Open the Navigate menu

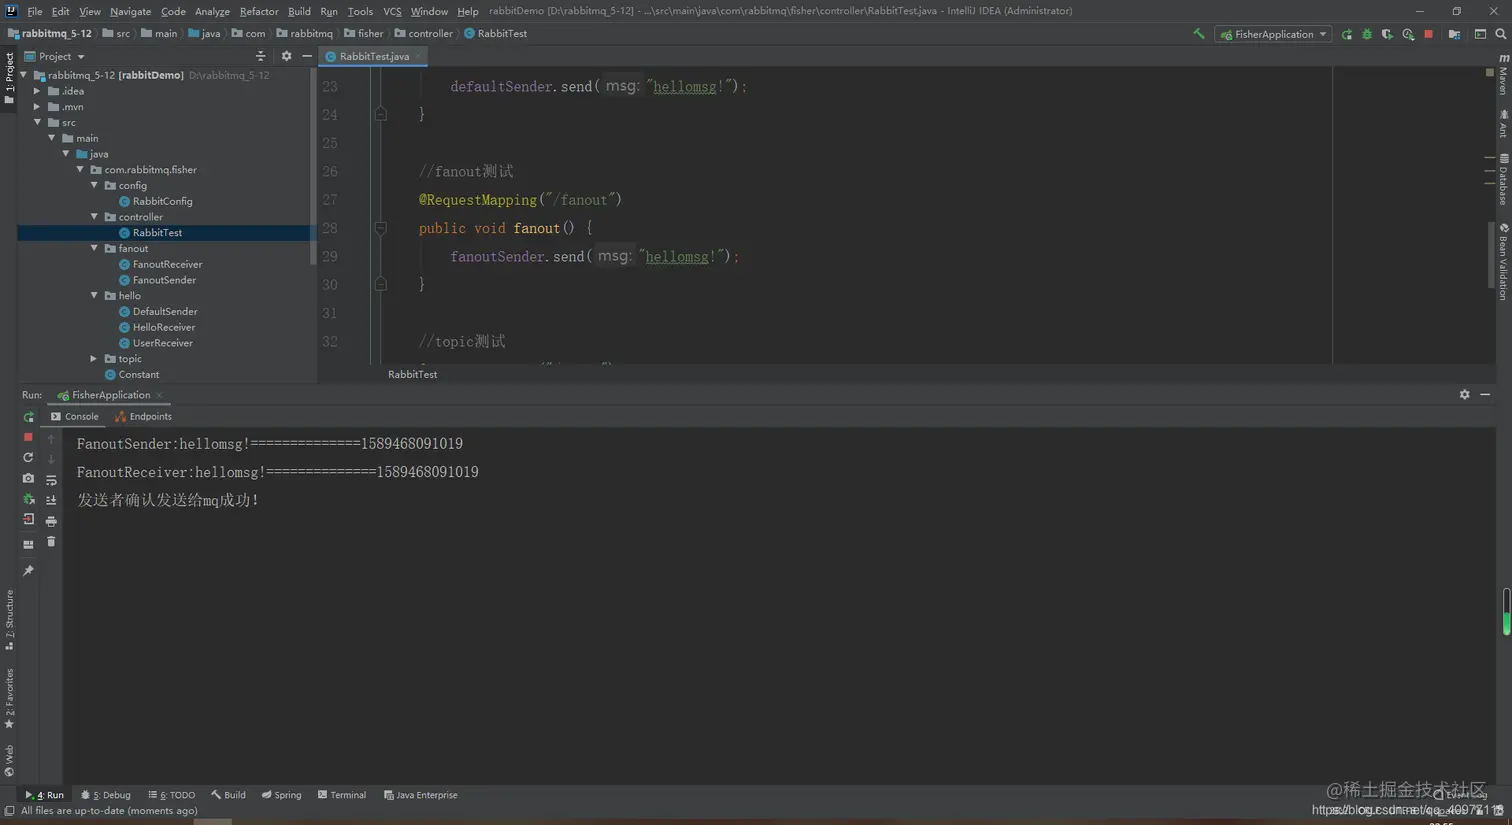(130, 11)
